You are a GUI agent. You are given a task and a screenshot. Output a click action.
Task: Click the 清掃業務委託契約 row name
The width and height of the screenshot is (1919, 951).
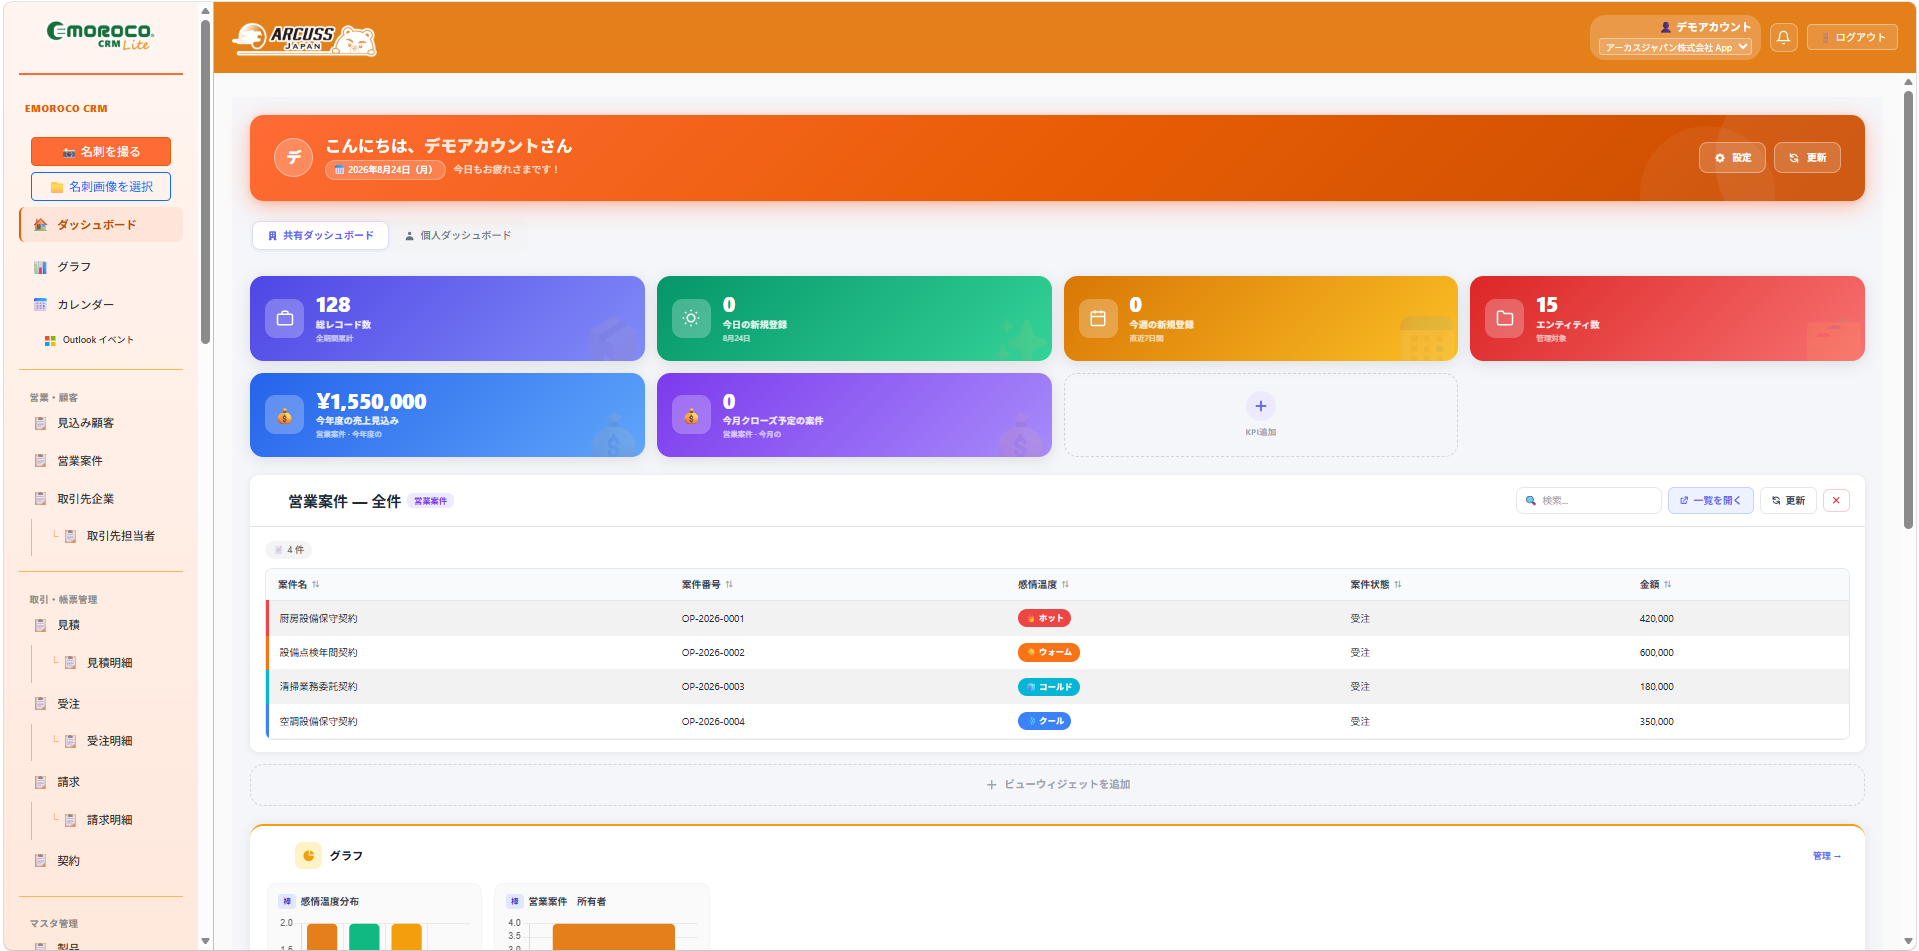click(x=318, y=687)
